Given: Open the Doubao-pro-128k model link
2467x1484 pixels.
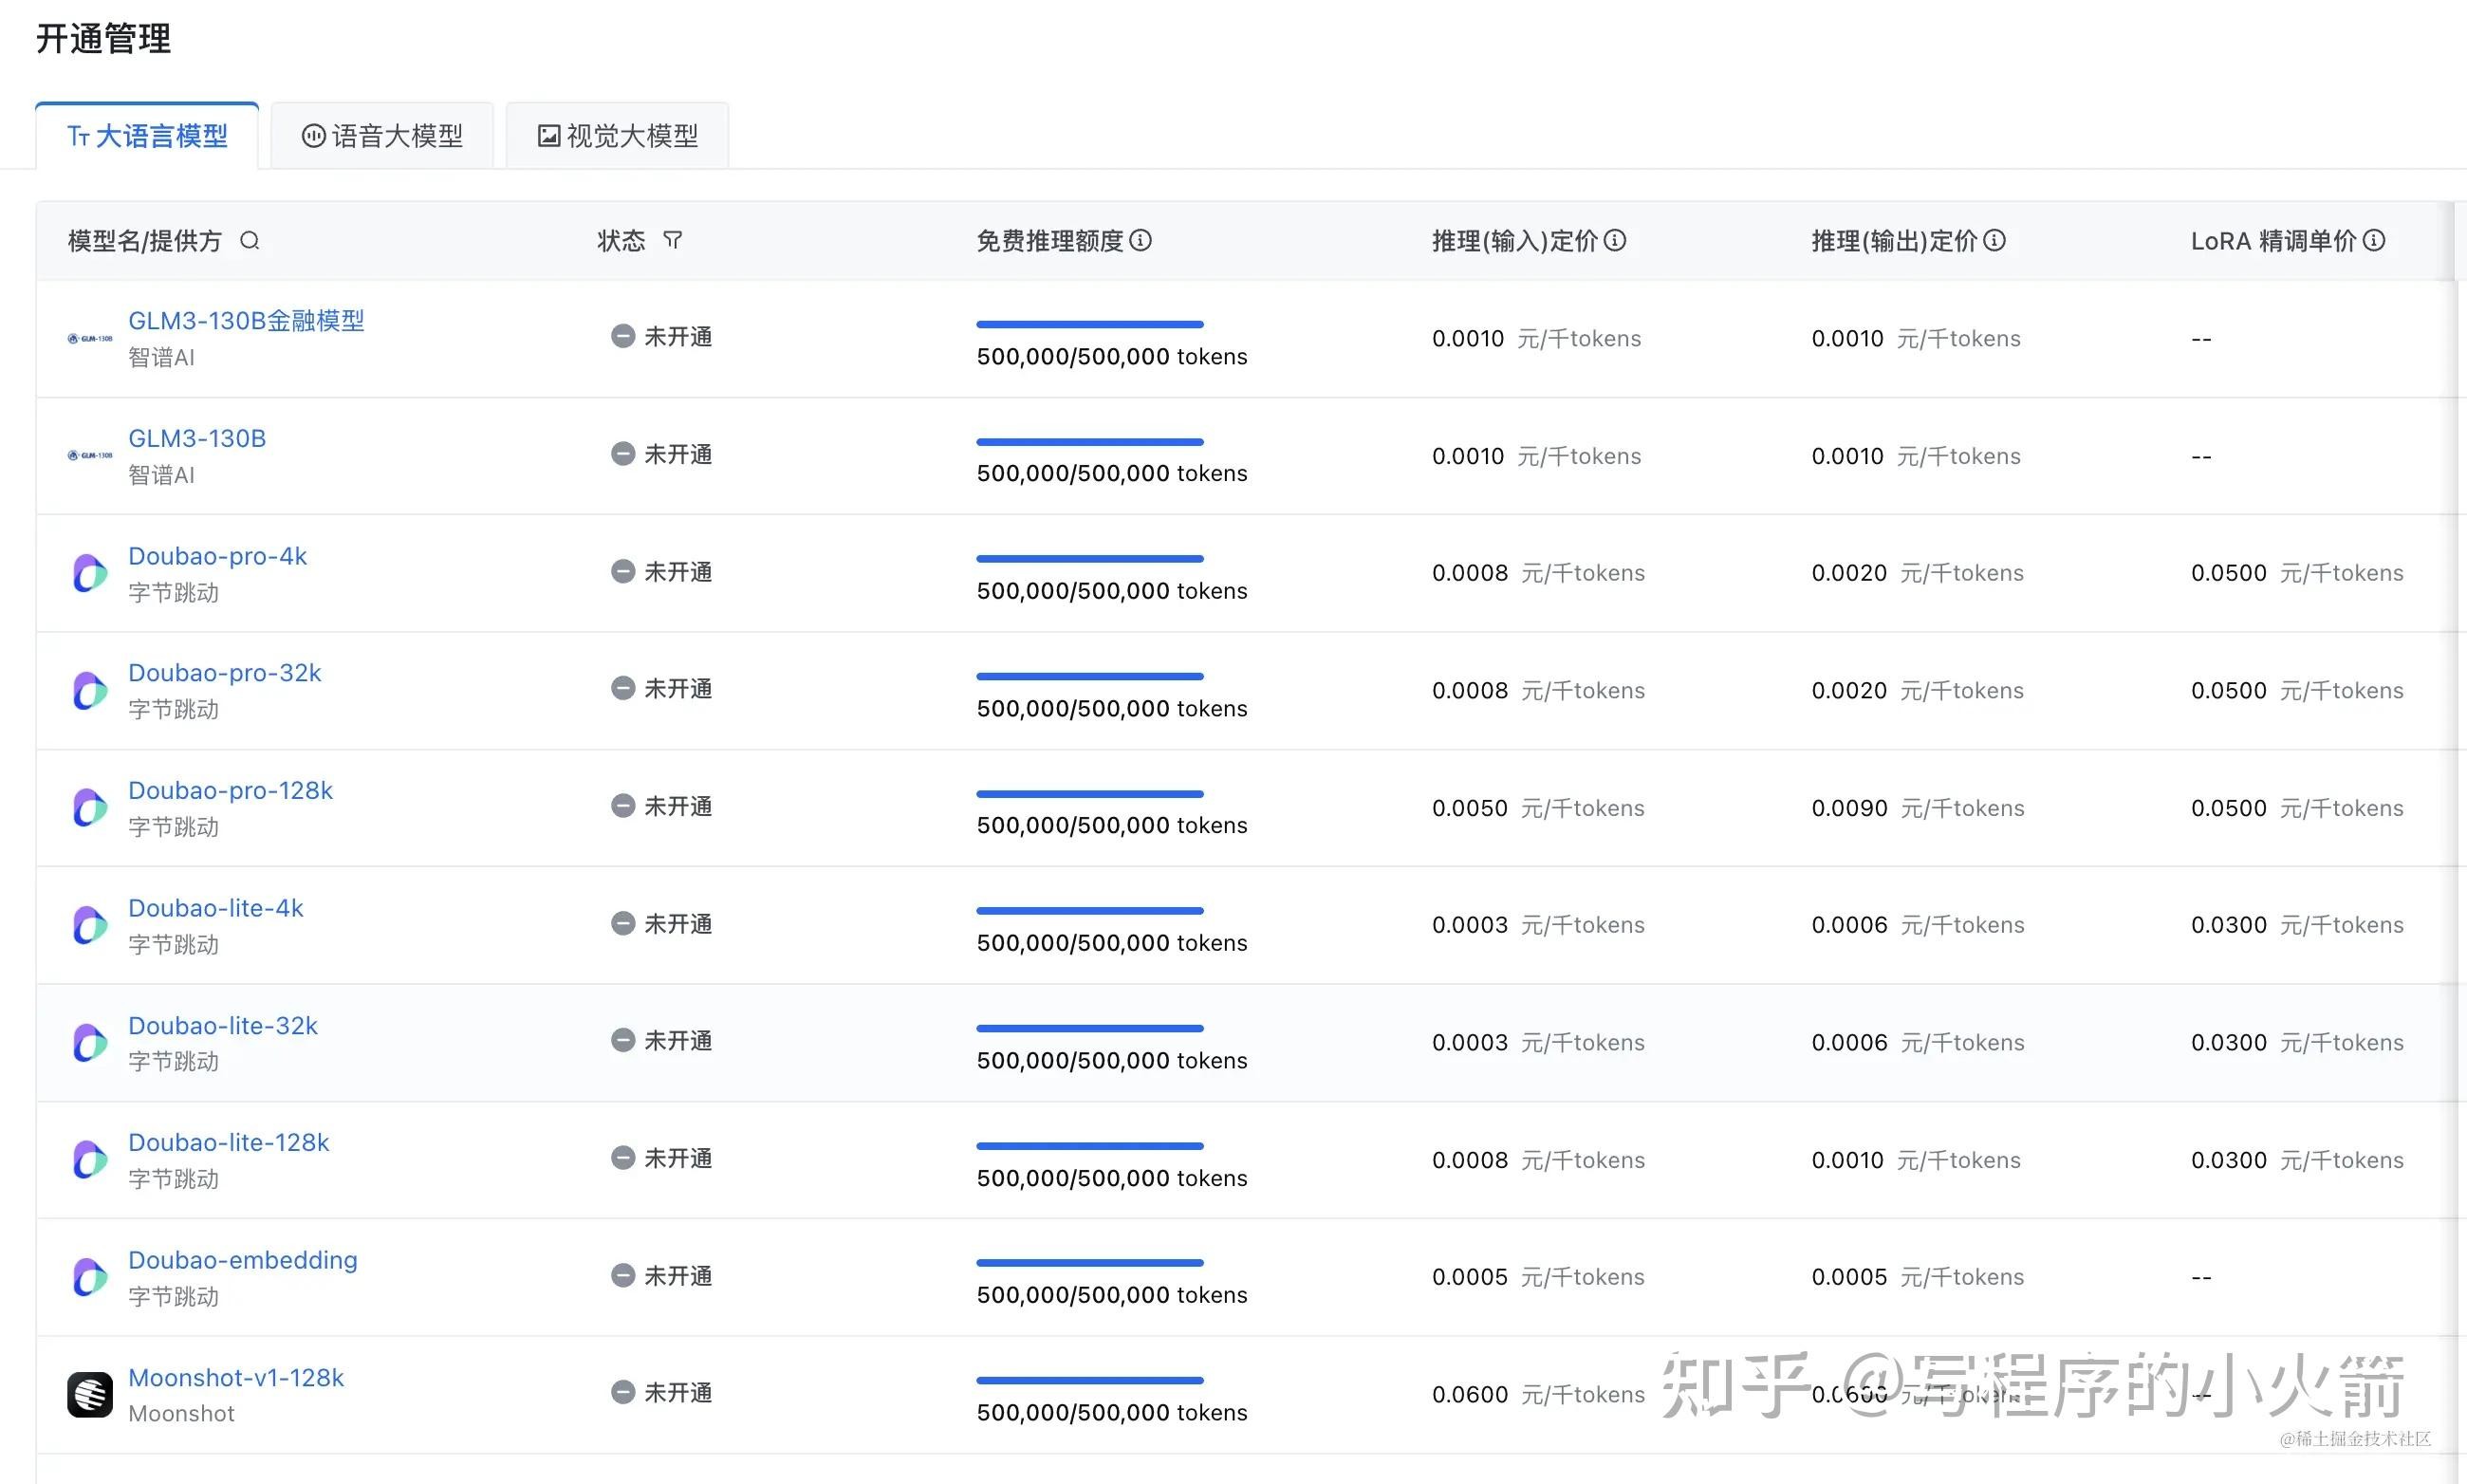Looking at the screenshot, I should click(230, 791).
